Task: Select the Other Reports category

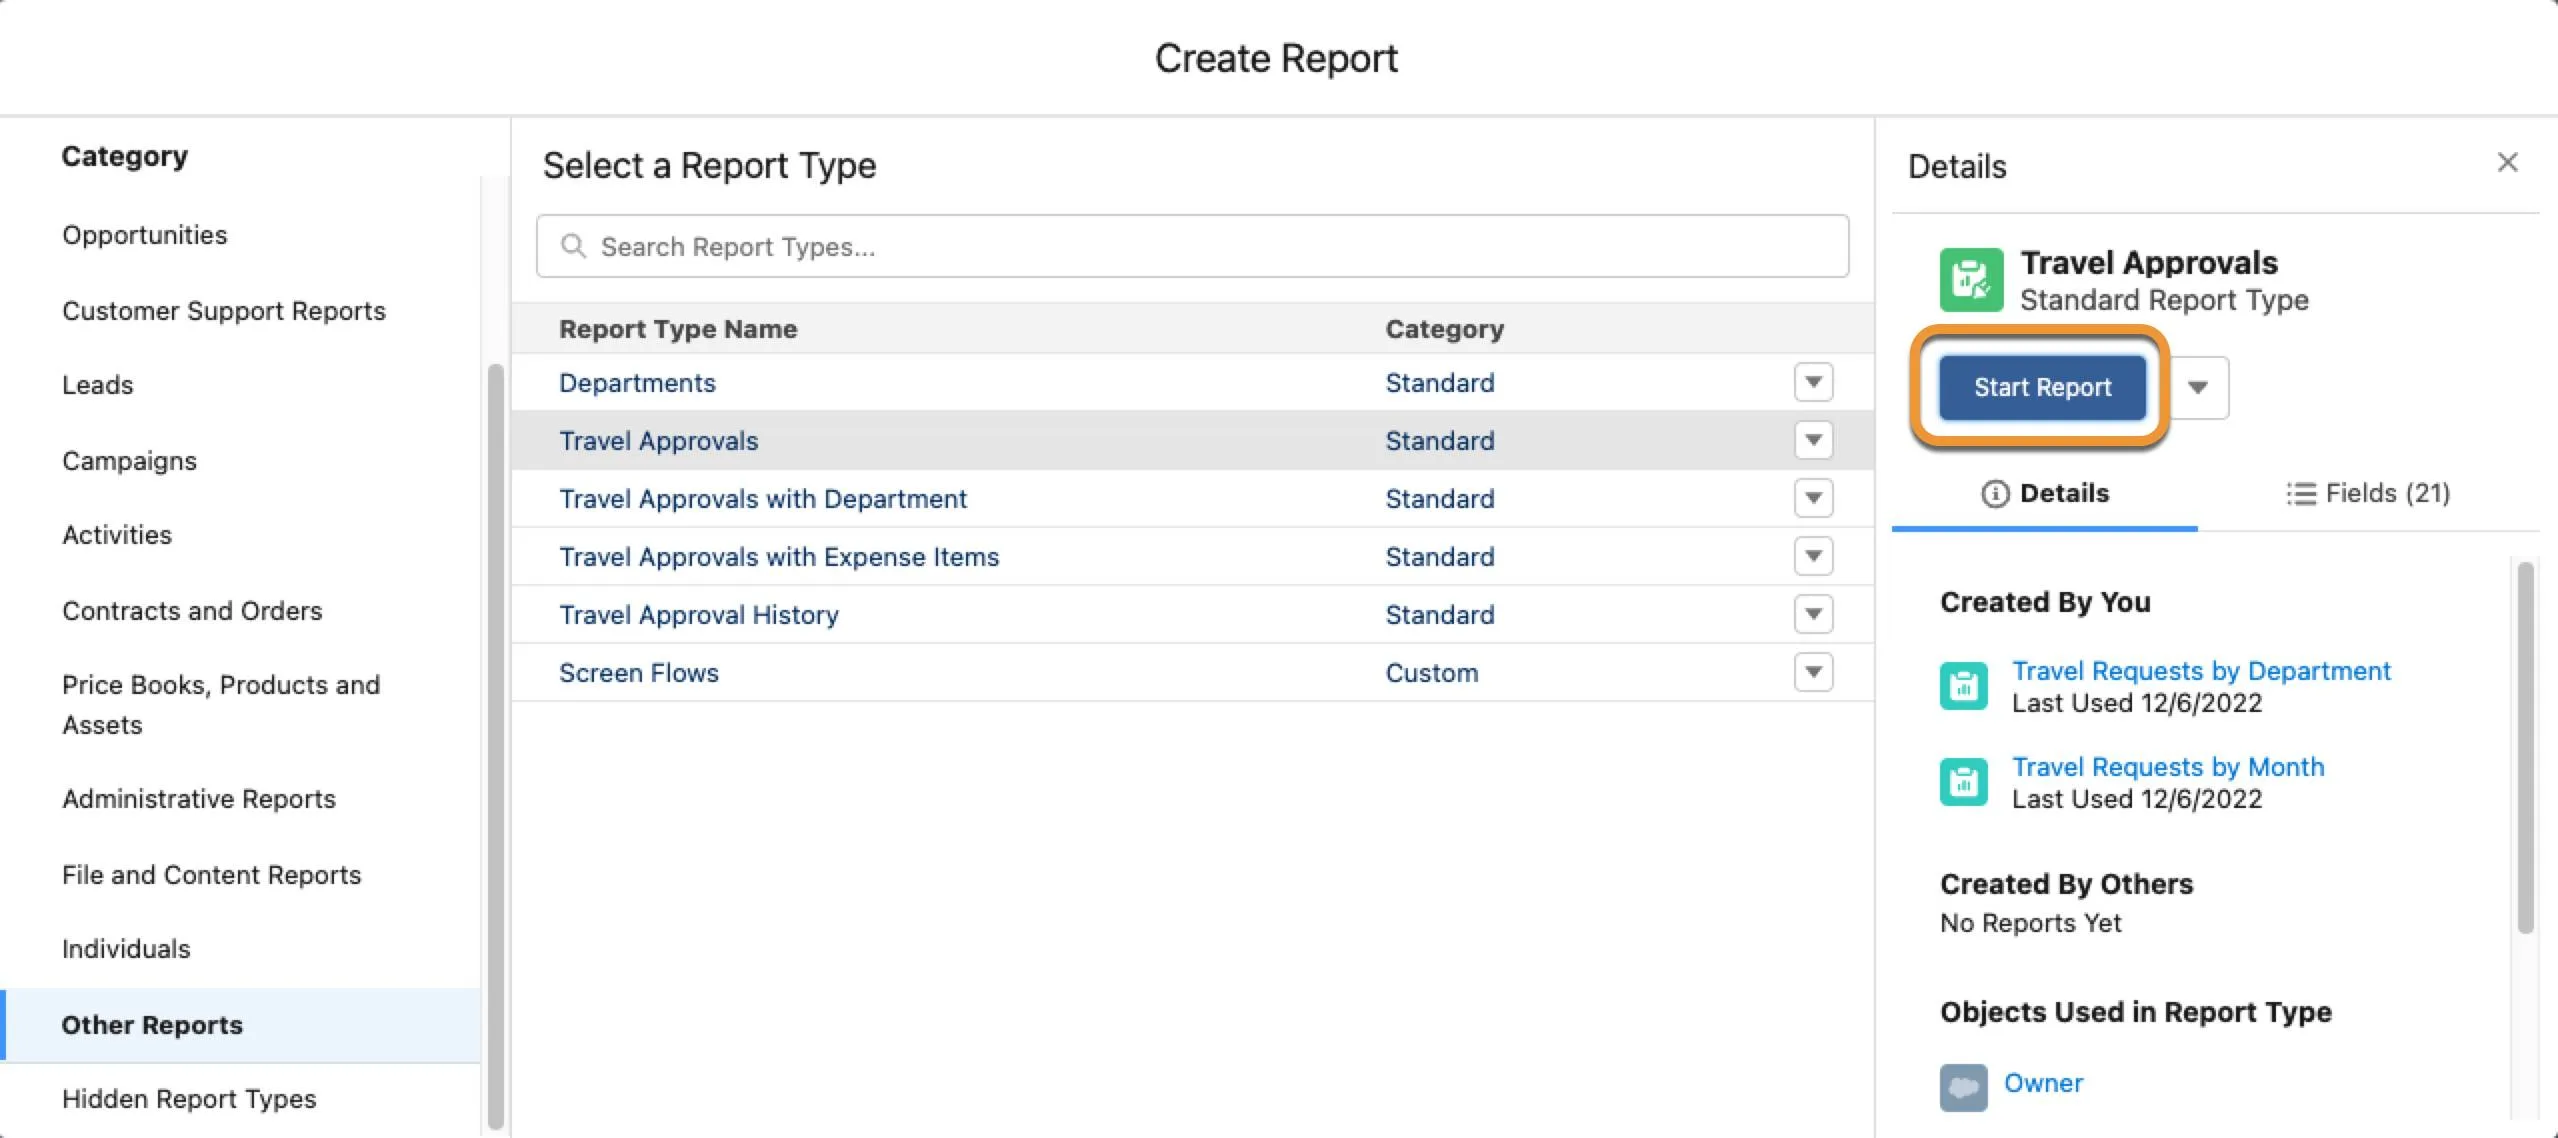Action: (152, 1024)
